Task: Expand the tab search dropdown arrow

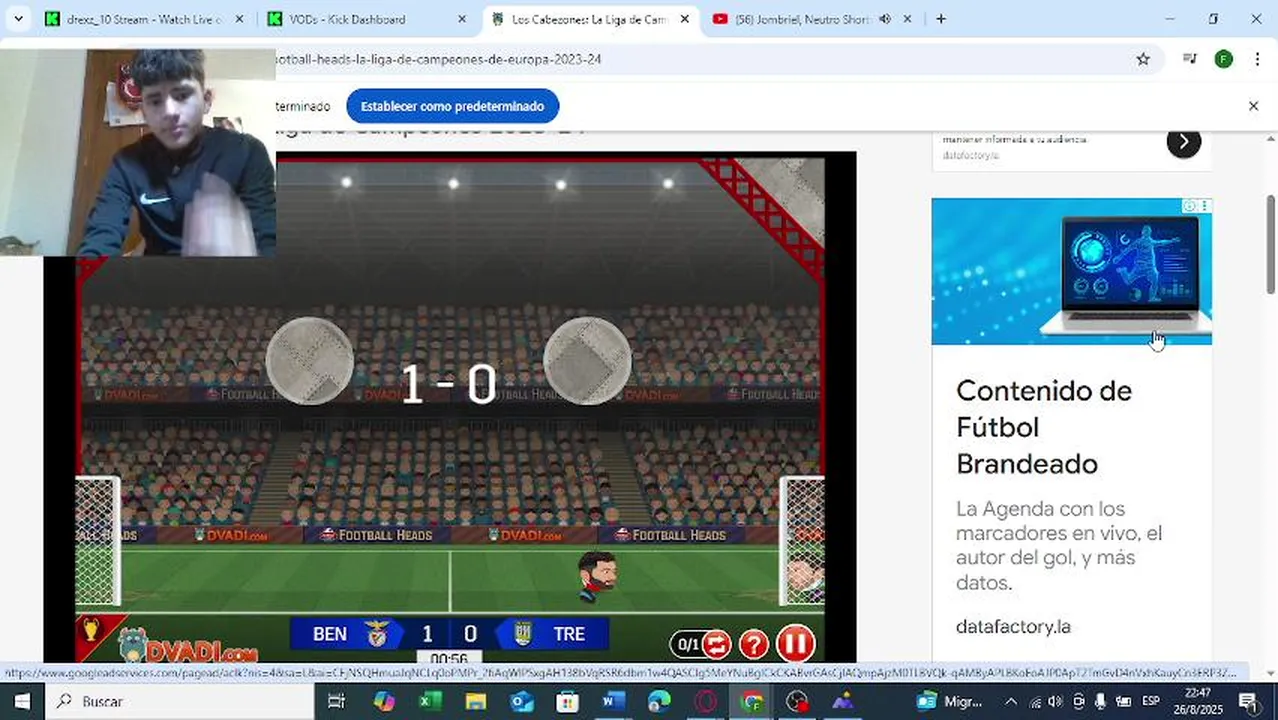Action: pyautogui.click(x=18, y=19)
